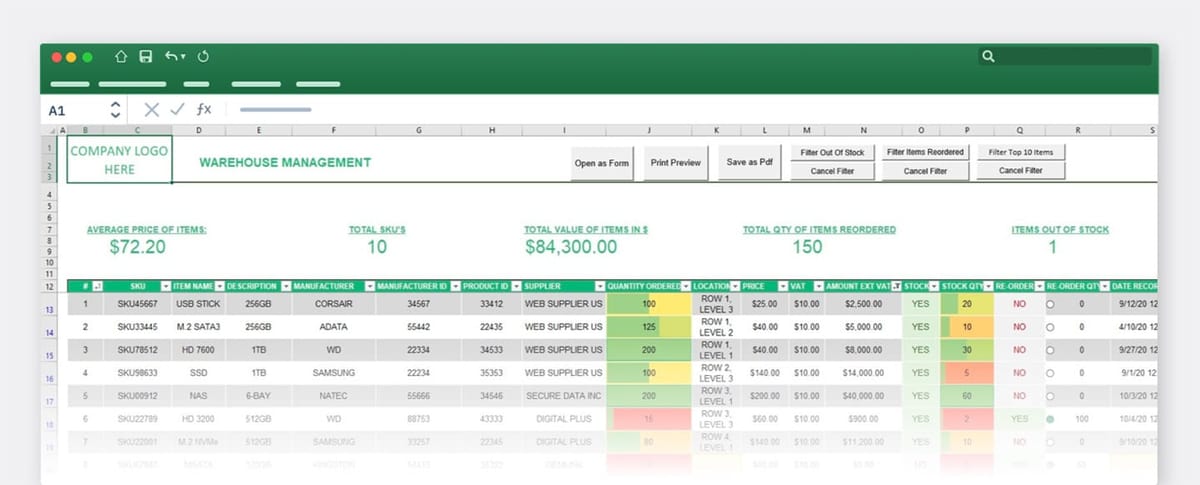Image resolution: width=1200 pixels, height=485 pixels.
Task: Open the STOCK QTY filter dropdown
Action: (x=987, y=286)
